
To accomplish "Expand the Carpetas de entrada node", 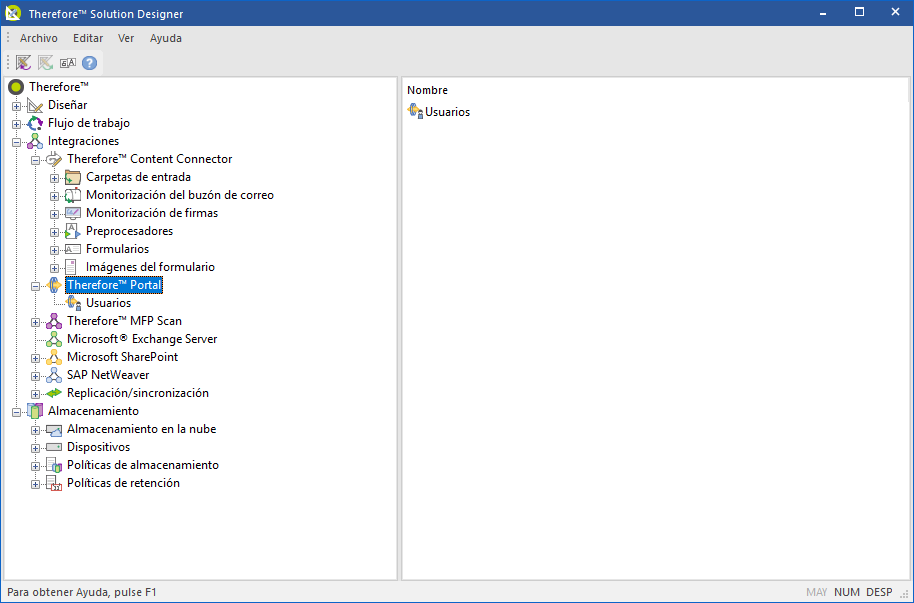I will coord(54,178).
